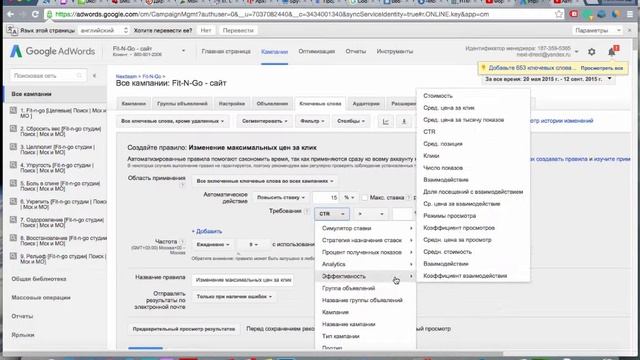Open Инструменты in top navigation
Image resolution: width=640 pixels, height=360 pixels.
click(x=395, y=52)
